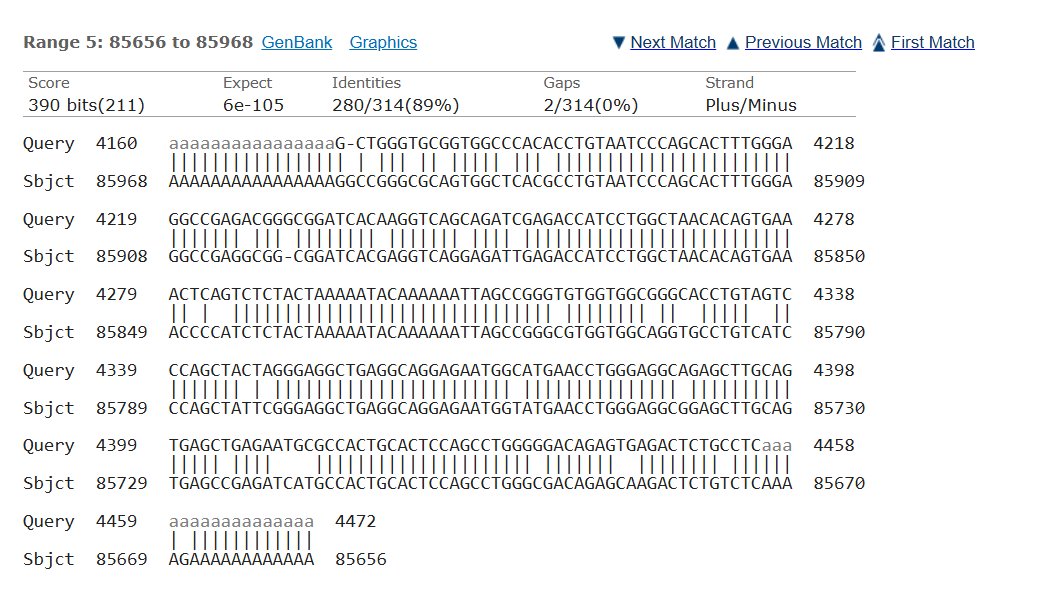Image resolution: width=1038 pixels, height=605 pixels.
Task: Click the down-arrow icon beside Next Match
Action: (619, 43)
